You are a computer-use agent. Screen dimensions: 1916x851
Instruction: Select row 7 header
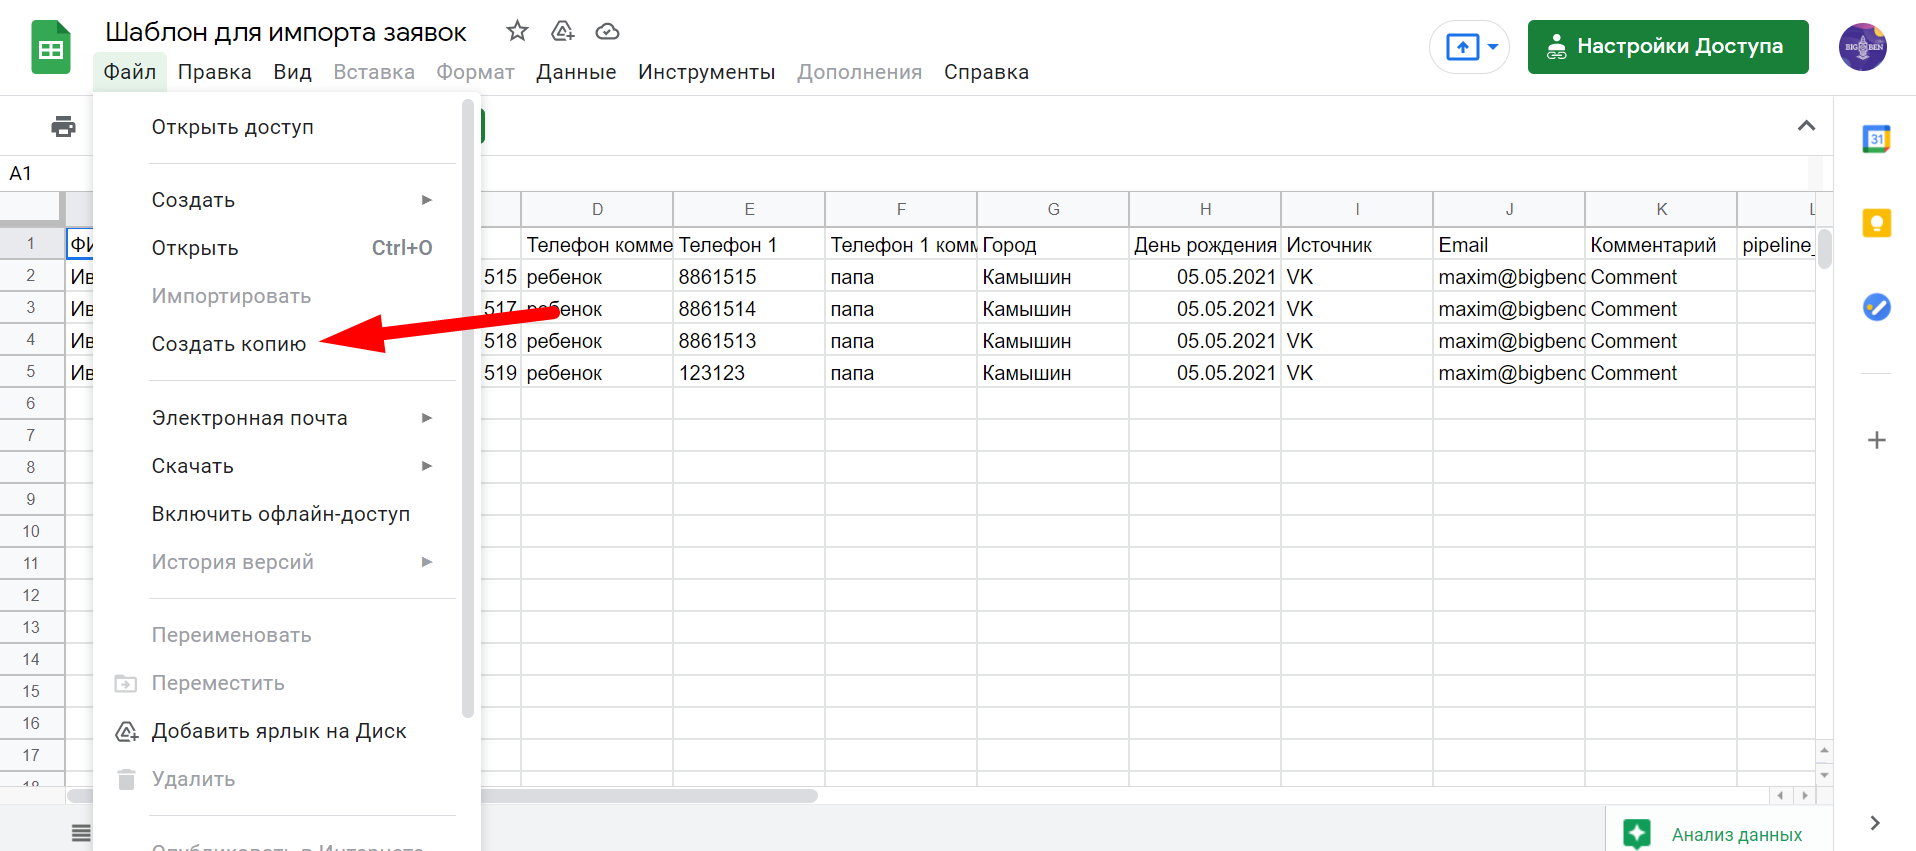tap(31, 435)
